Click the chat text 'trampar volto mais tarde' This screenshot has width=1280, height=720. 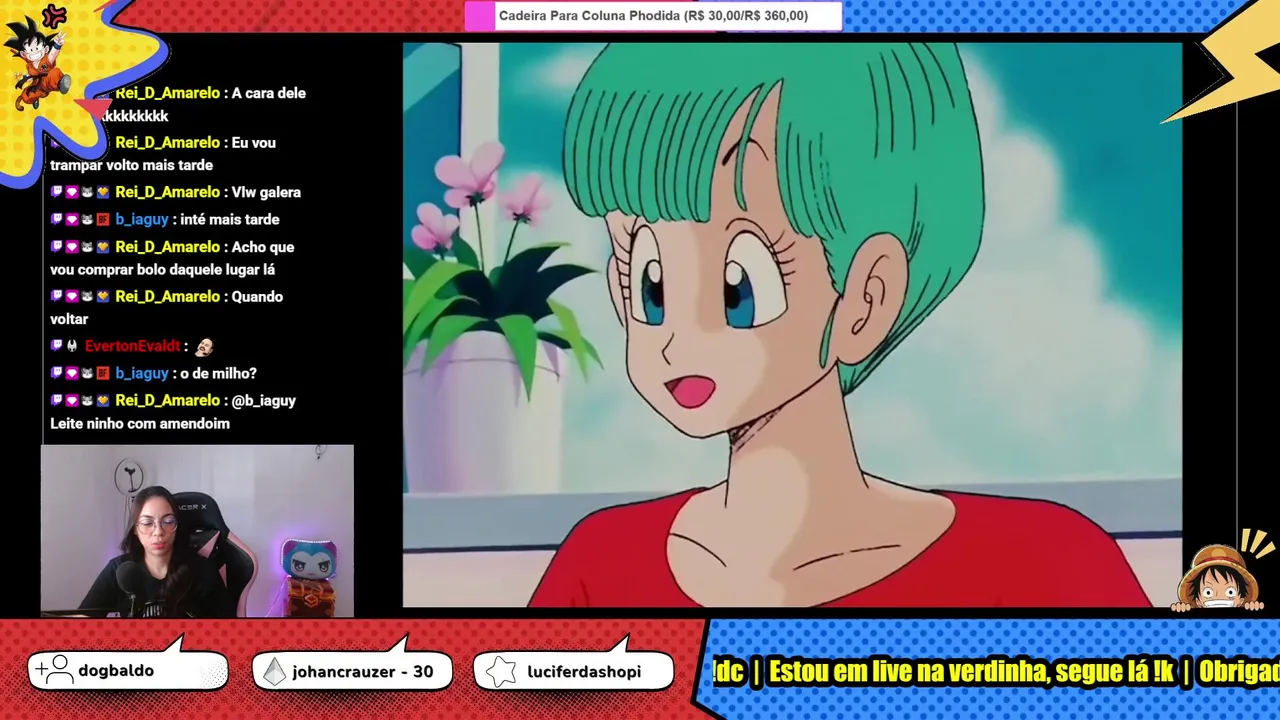click(132, 166)
